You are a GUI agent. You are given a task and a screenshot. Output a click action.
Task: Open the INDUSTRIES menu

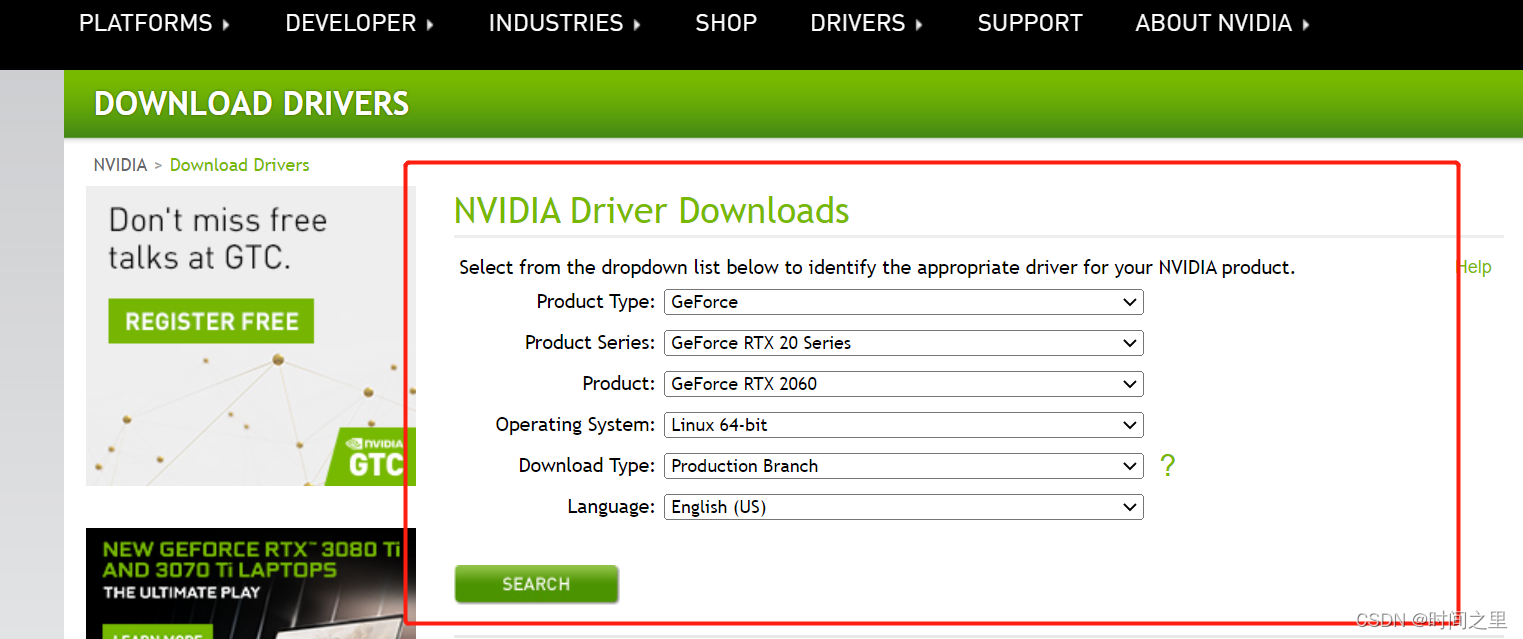point(565,23)
